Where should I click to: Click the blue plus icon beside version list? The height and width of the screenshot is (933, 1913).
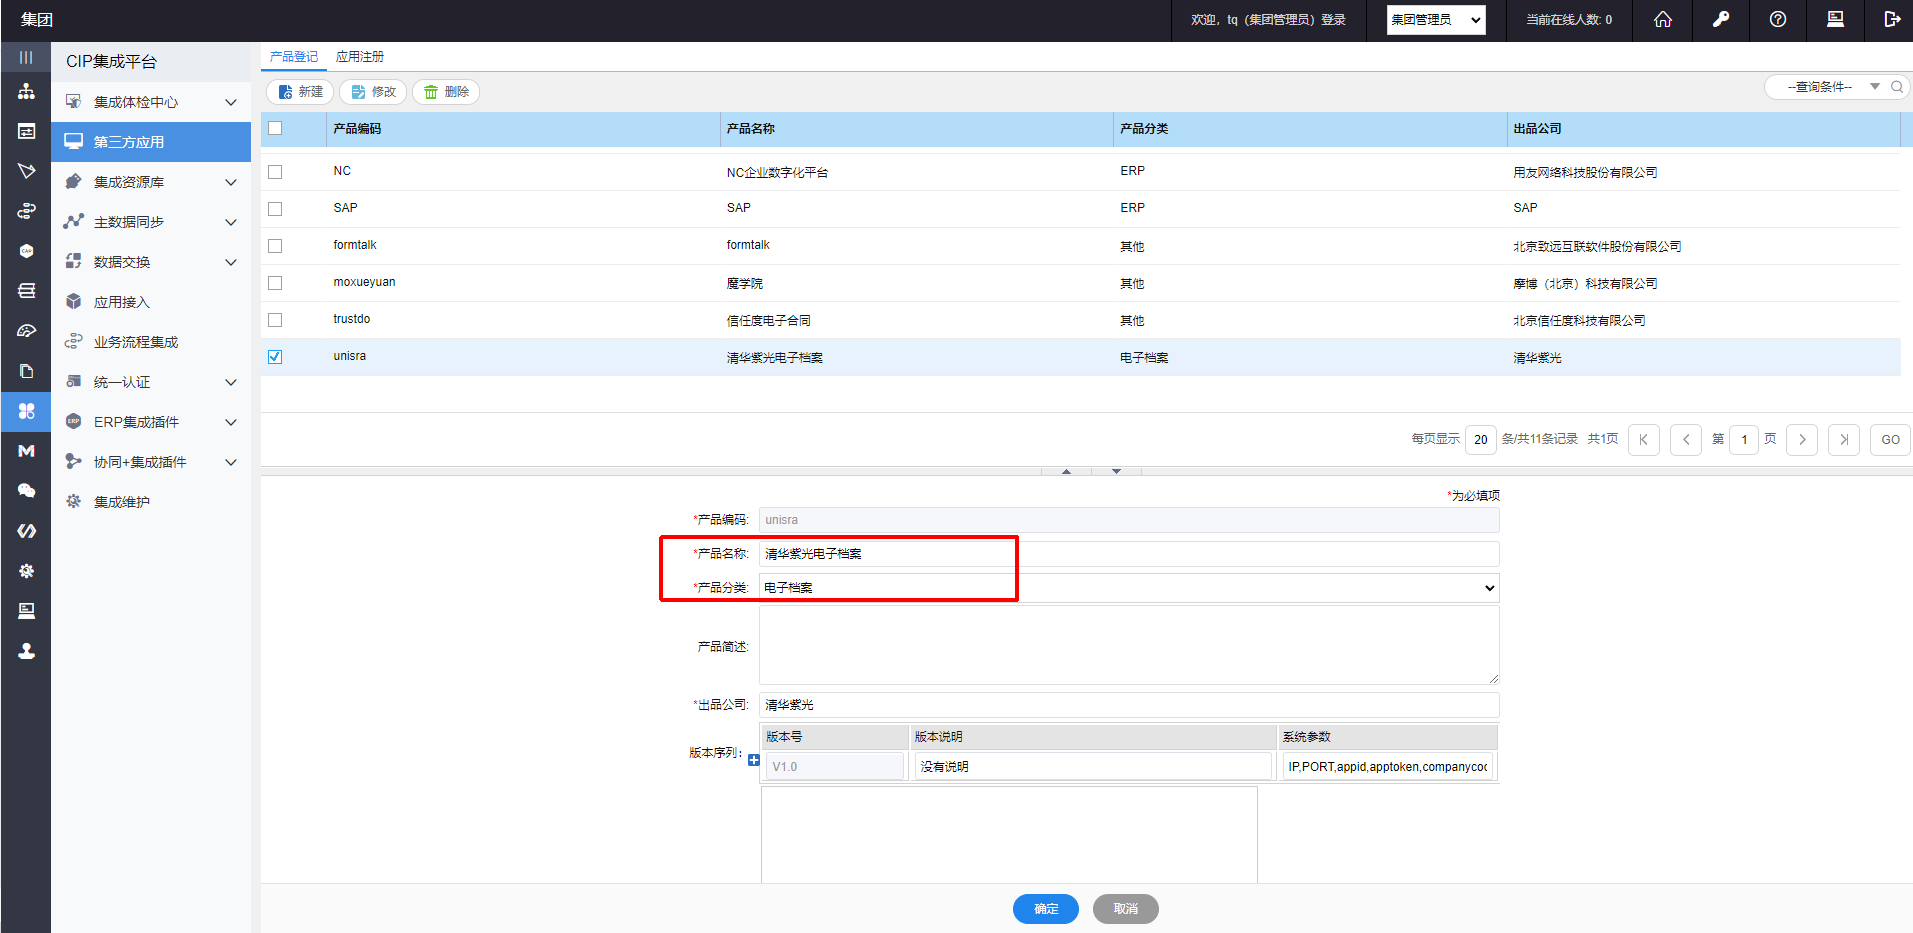point(754,760)
